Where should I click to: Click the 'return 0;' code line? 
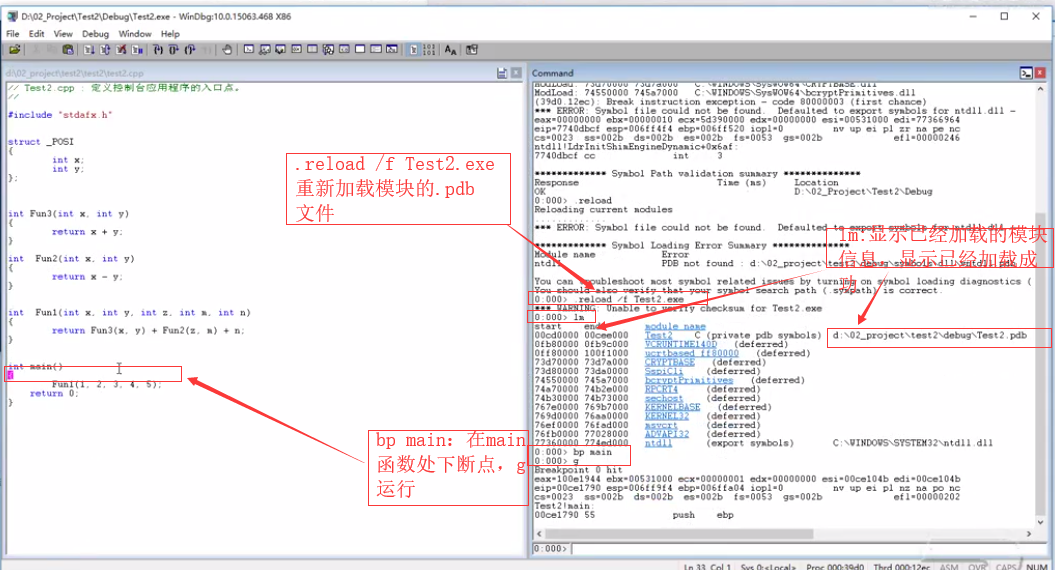click(x=54, y=394)
